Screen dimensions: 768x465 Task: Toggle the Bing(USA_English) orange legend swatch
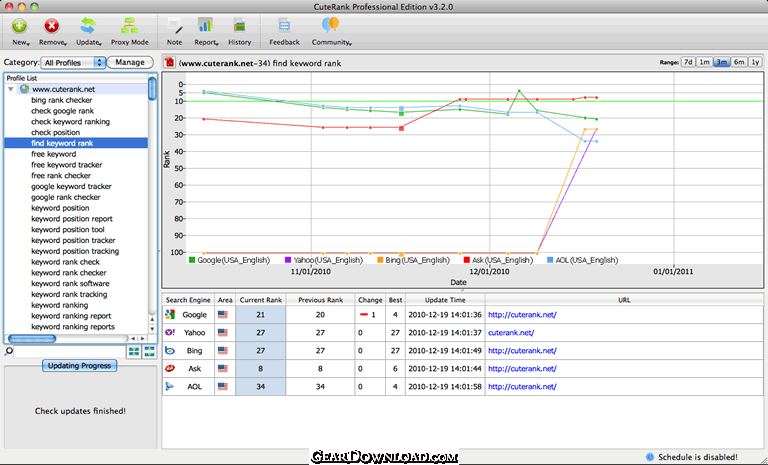[x=380, y=260]
